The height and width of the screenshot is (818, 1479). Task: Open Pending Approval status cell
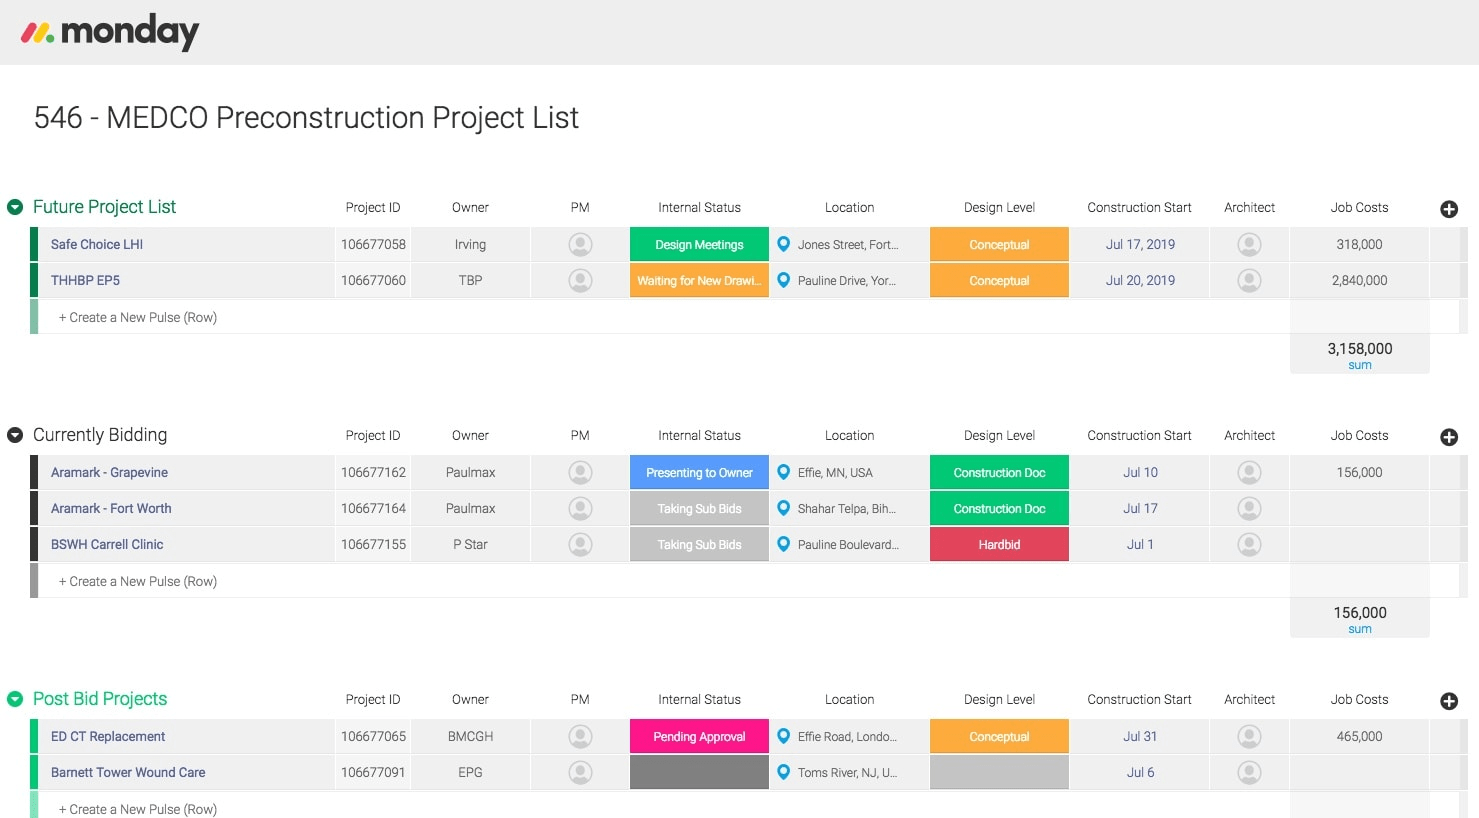(699, 736)
